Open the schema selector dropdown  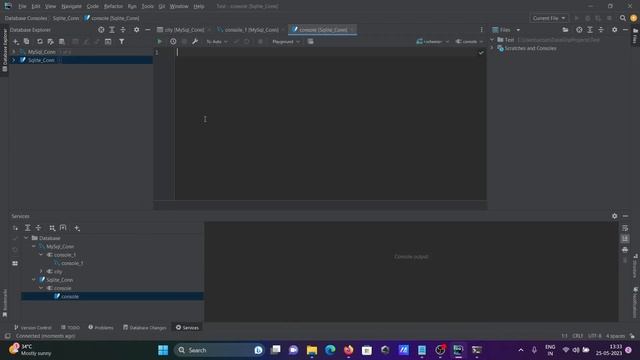(x=433, y=42)
